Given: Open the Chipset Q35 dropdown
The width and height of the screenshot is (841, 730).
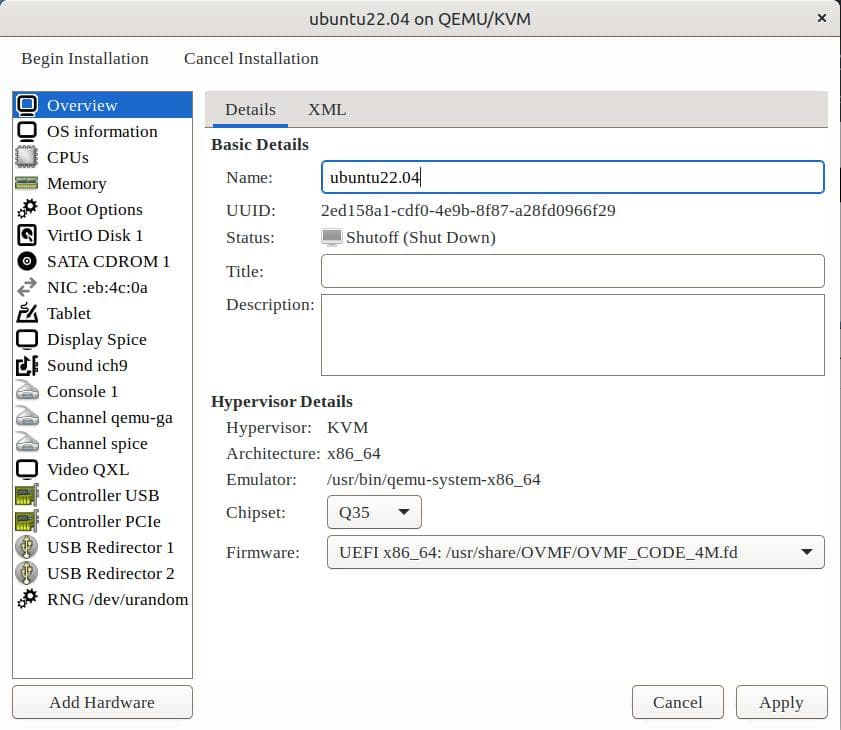Looking at the screenshot, I should click(374, 512).
